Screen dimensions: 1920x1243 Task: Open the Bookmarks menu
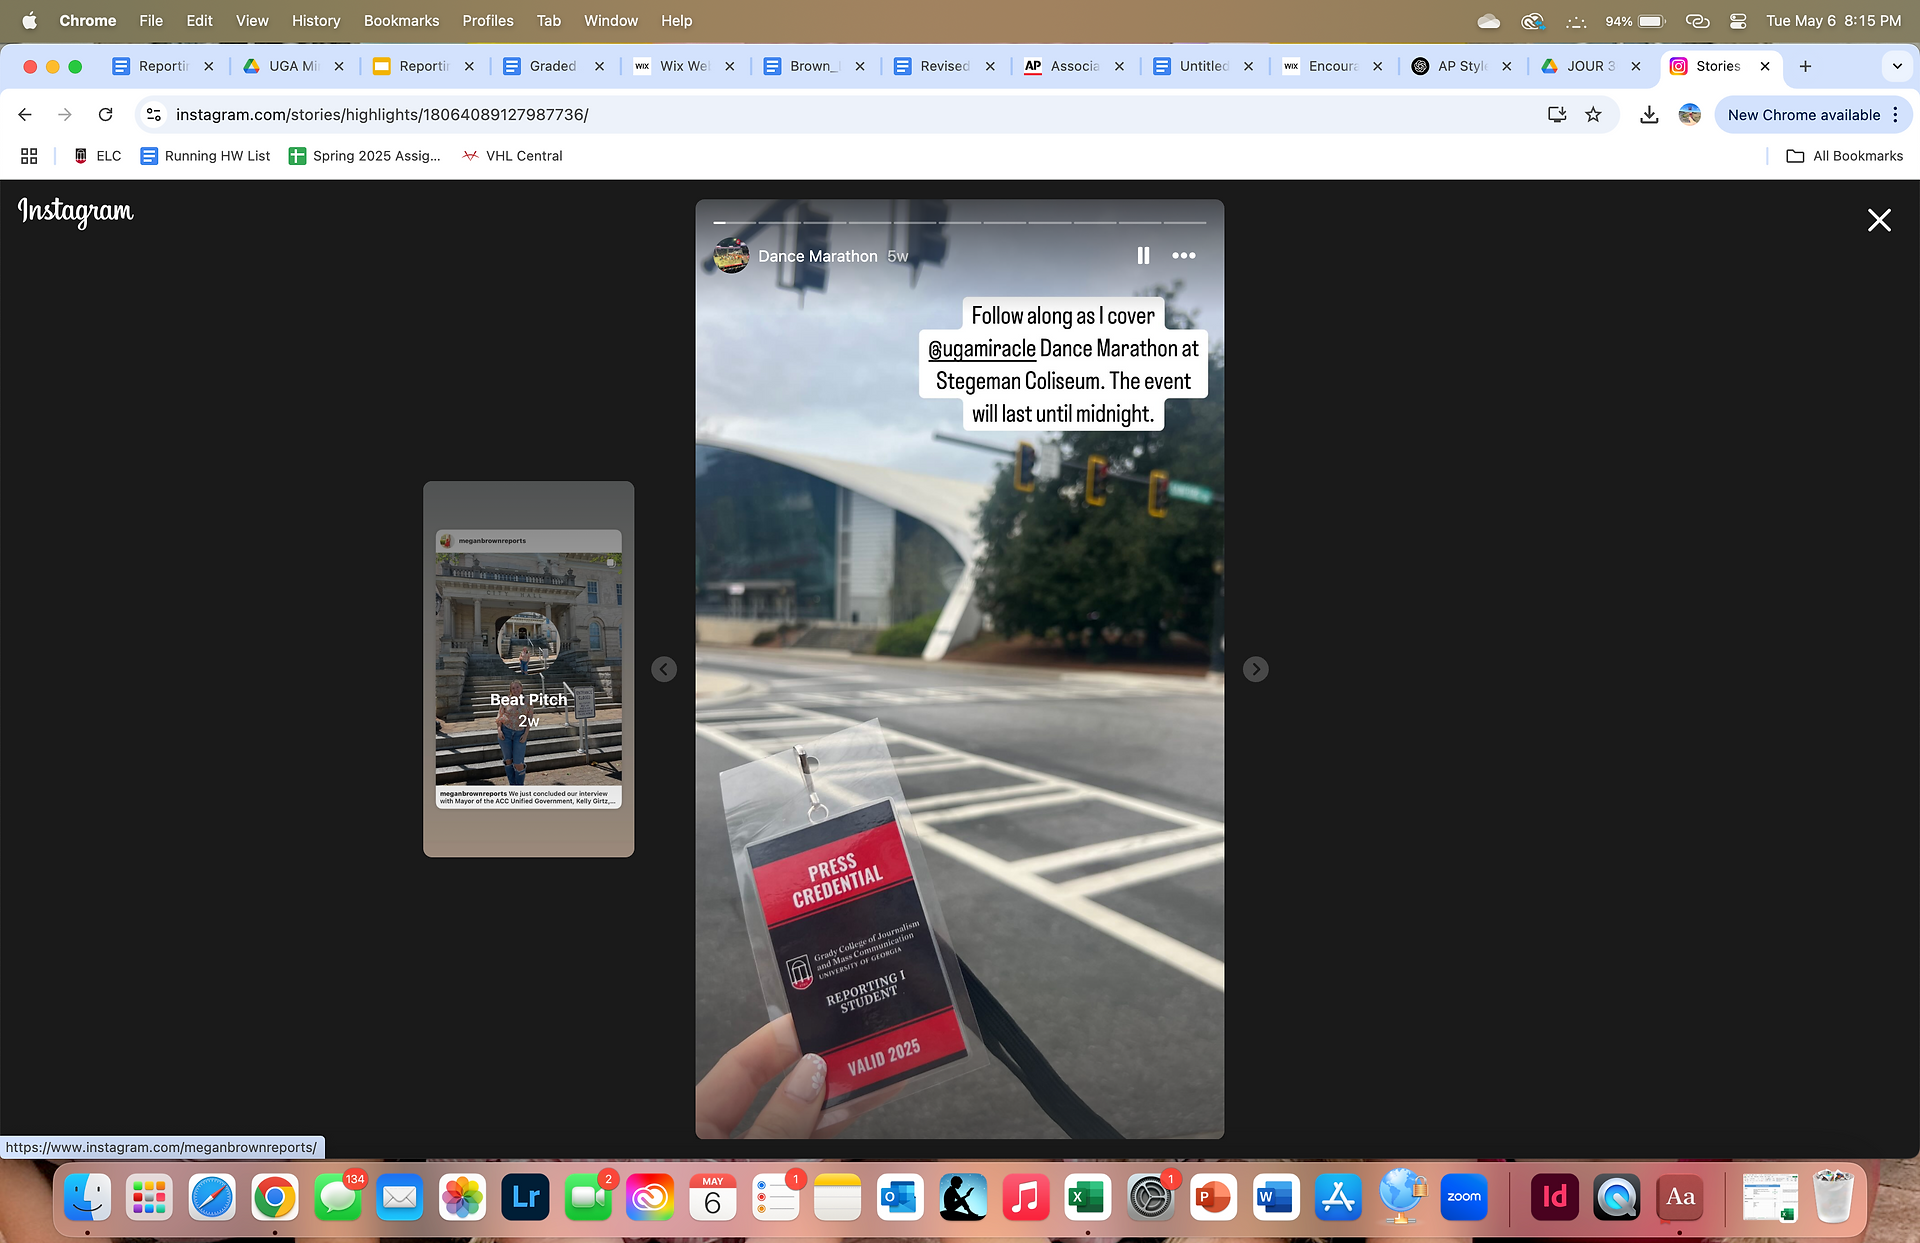[401, 21]
